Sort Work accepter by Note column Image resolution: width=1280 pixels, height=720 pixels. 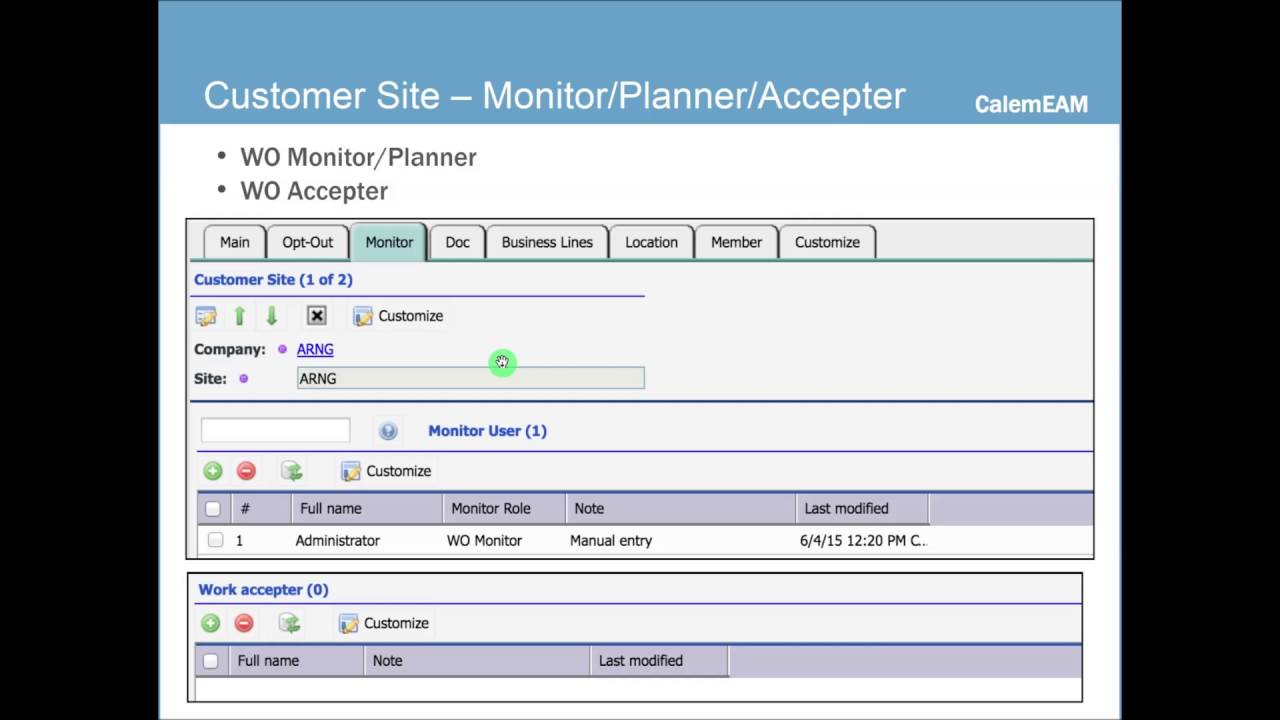pyautogui.click(x=478, y=661)
